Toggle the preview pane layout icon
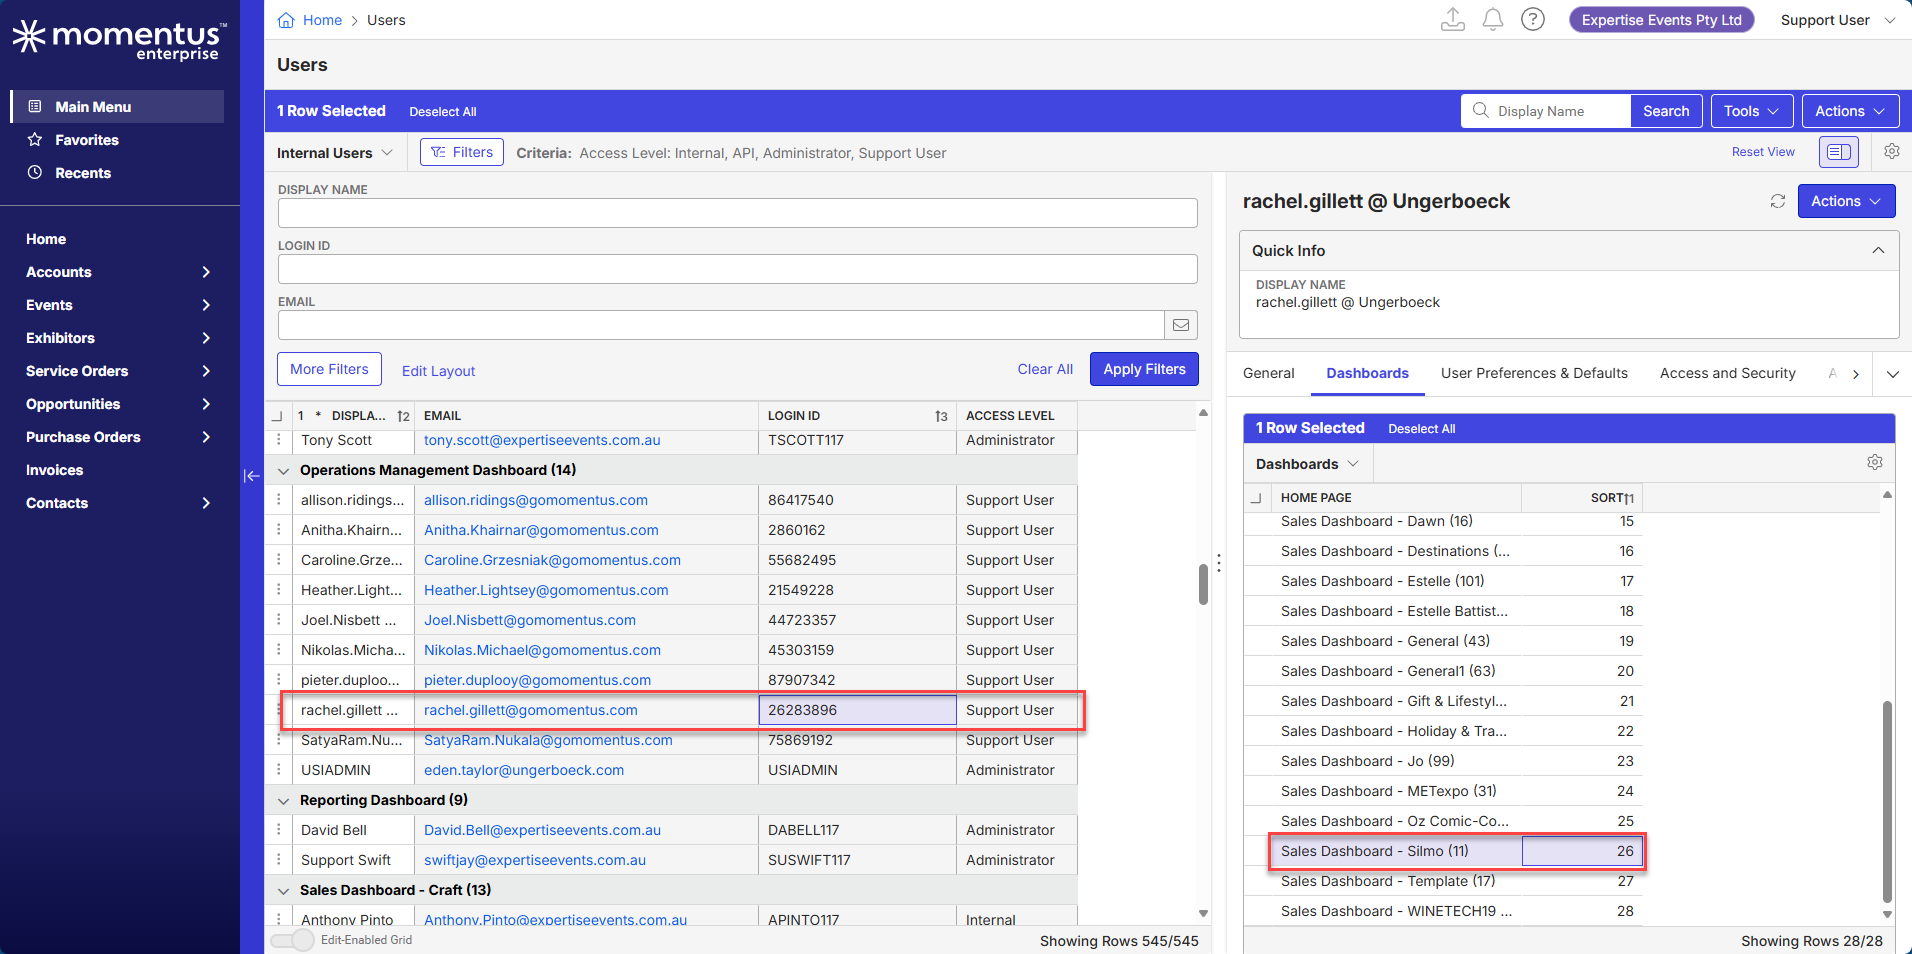 1839,152
